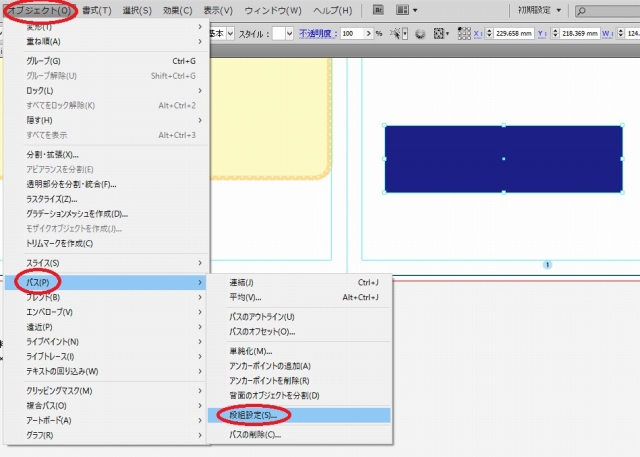Click the Select Similar Objects wand icon
640x457 pixels.
point(395,33)
